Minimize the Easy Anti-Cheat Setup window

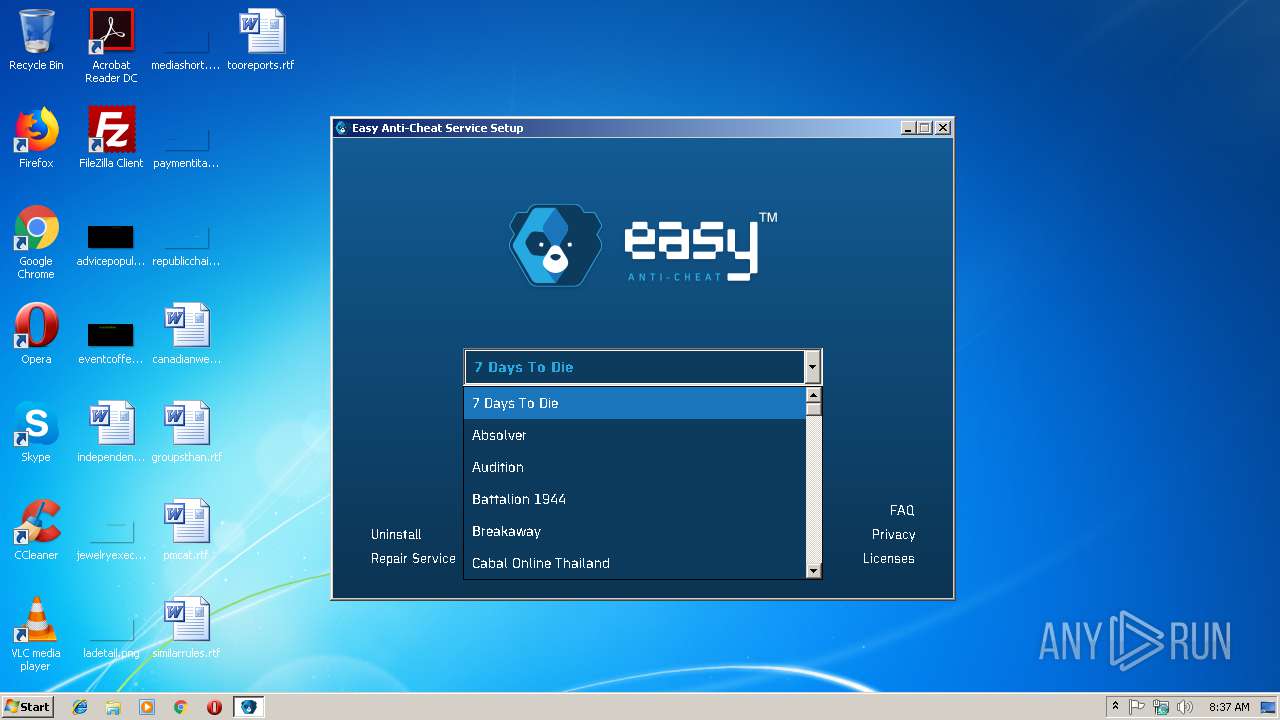click(x=908, y=128)
